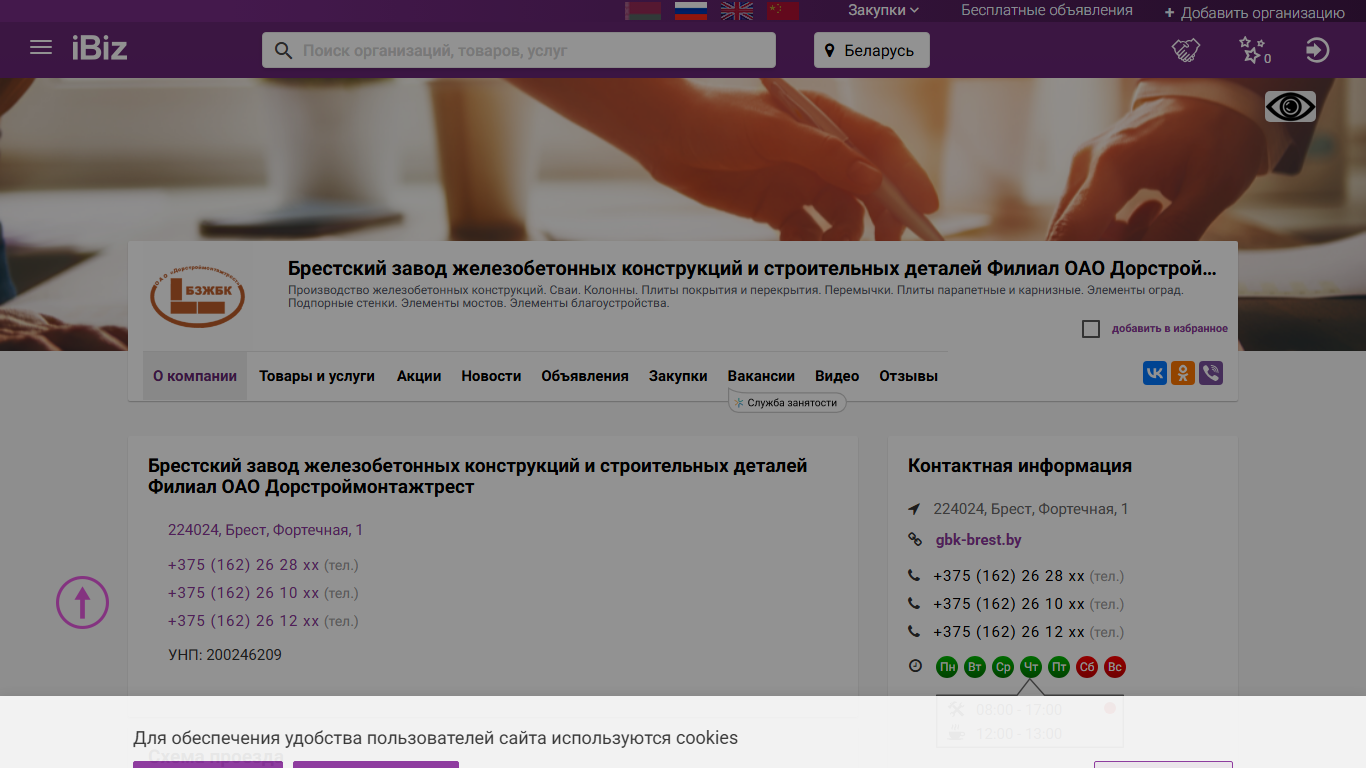Click the УНП: 200246209 text
The width and height of the screenshot is (1366, 768).
pyautogui.click(x=225, y=655)
